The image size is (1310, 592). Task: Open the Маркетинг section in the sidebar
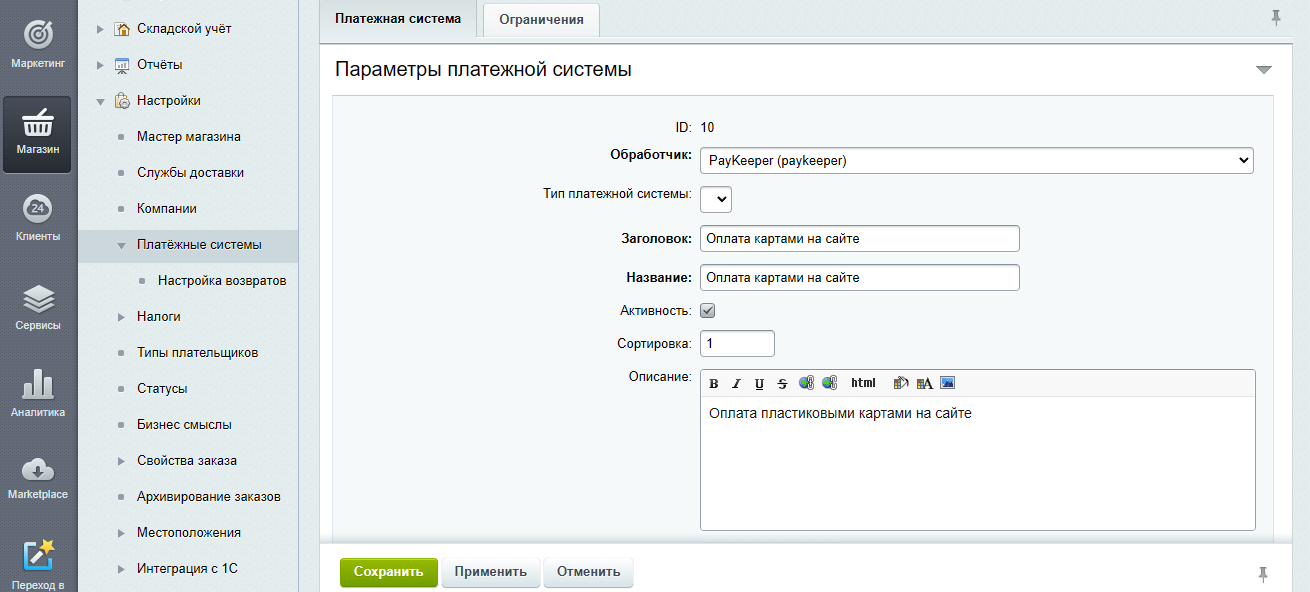click(38, 44)
